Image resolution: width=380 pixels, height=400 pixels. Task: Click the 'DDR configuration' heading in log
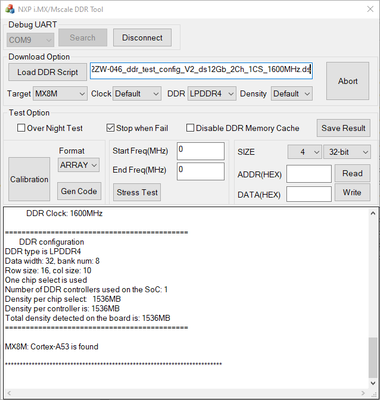coord(52,242)
